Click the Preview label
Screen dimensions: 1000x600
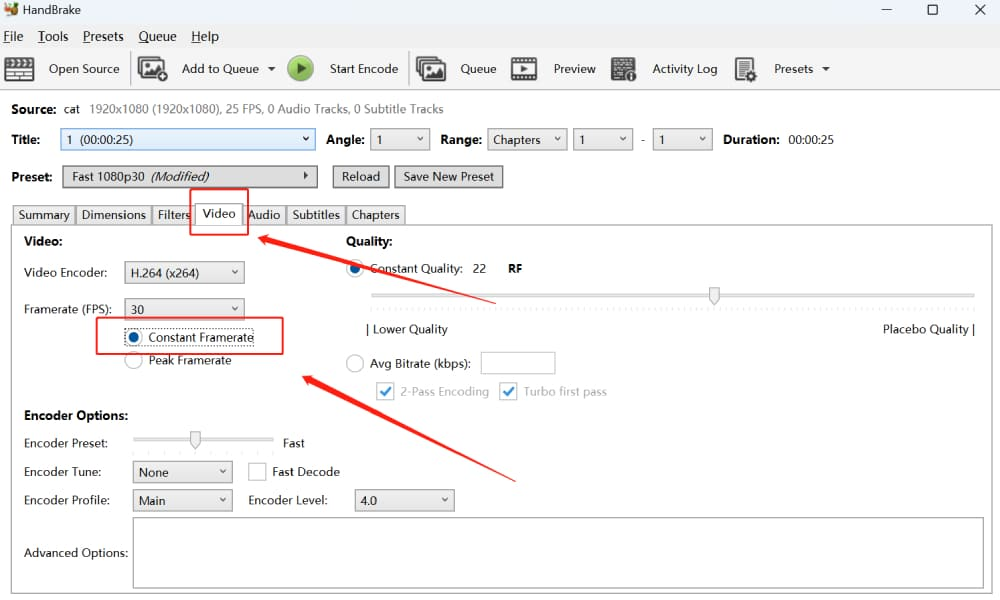tap(575, 69)
